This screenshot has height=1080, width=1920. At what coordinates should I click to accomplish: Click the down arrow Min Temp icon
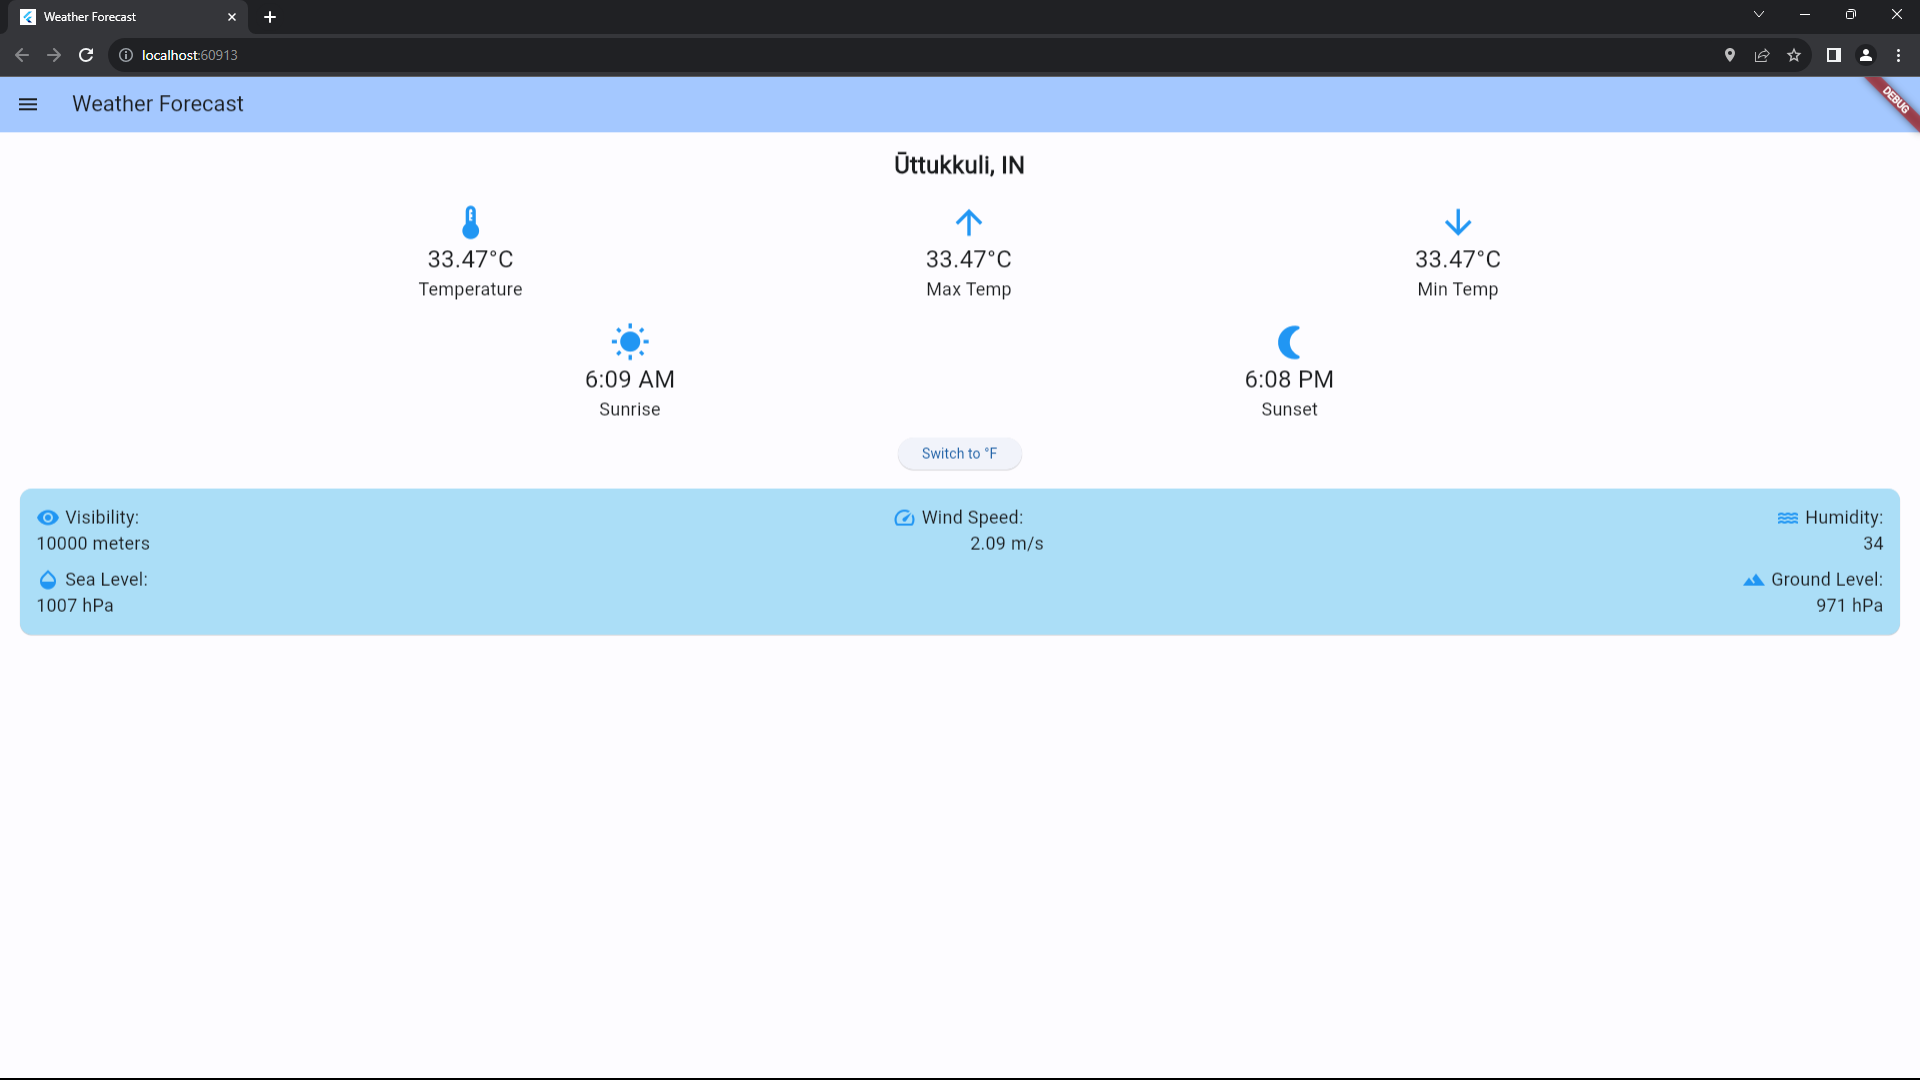1457,222
